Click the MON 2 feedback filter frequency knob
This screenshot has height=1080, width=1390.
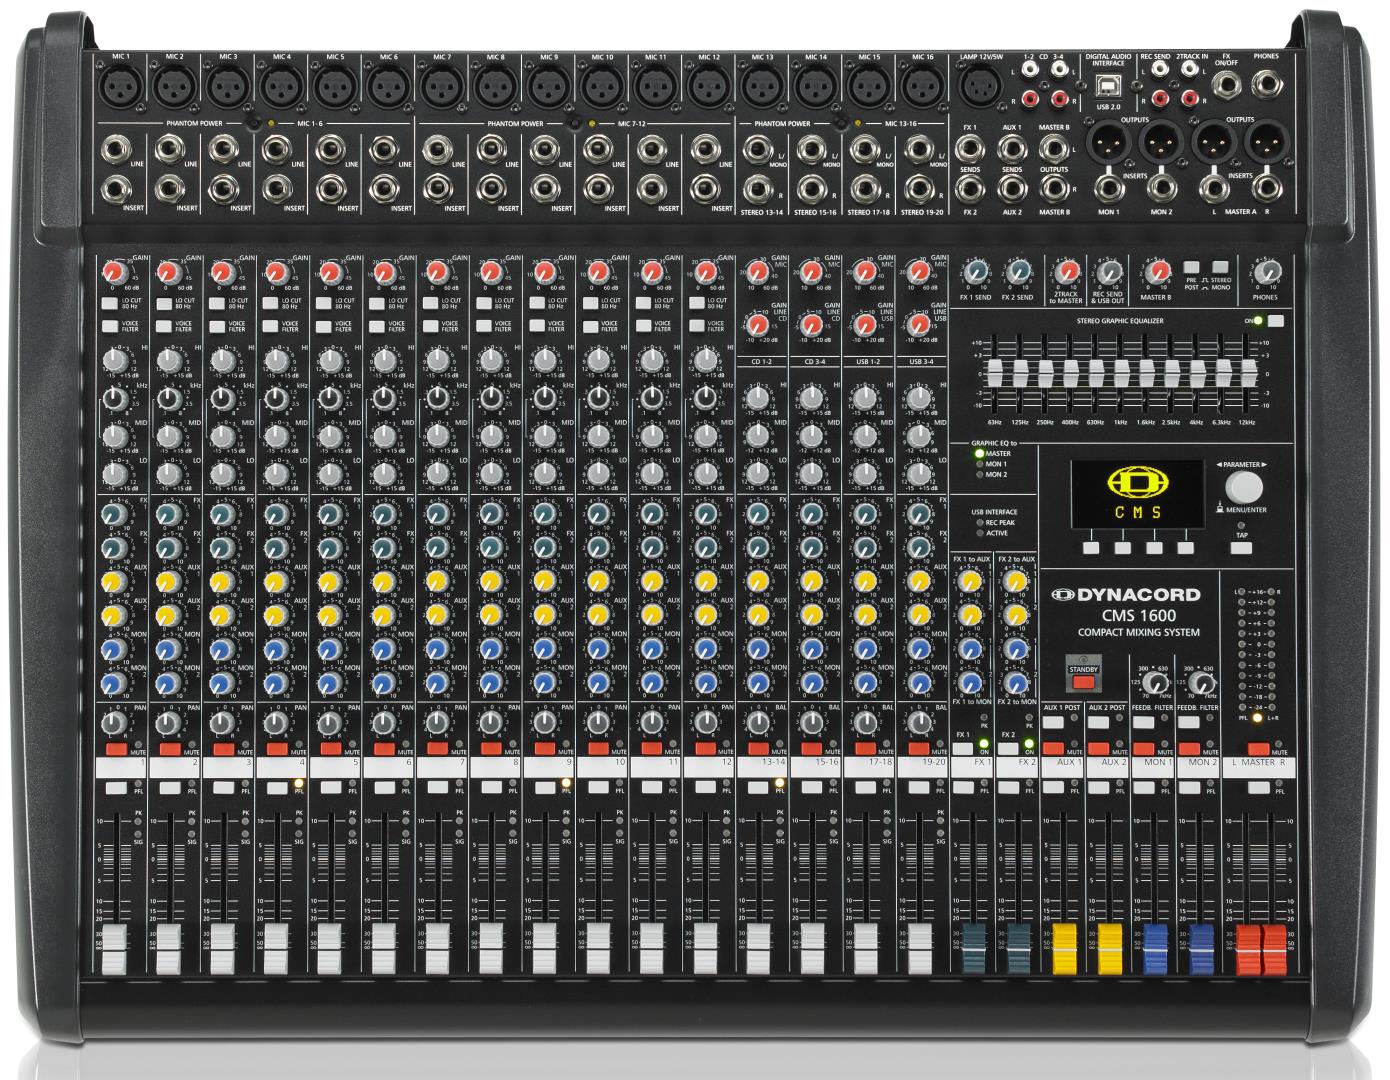click(1202, 683)
